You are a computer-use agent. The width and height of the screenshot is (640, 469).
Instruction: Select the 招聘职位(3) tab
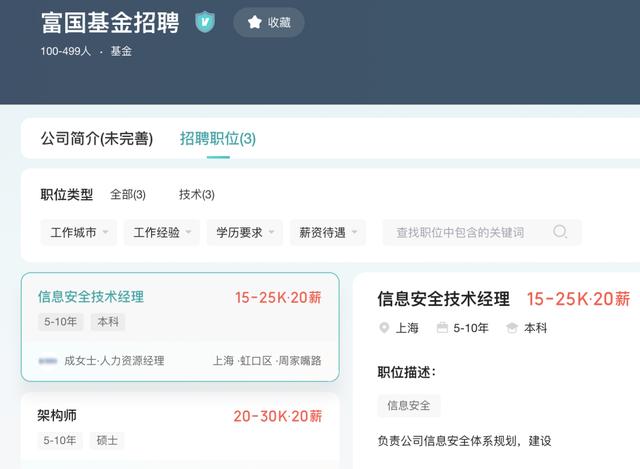click(x=218, y=138)
